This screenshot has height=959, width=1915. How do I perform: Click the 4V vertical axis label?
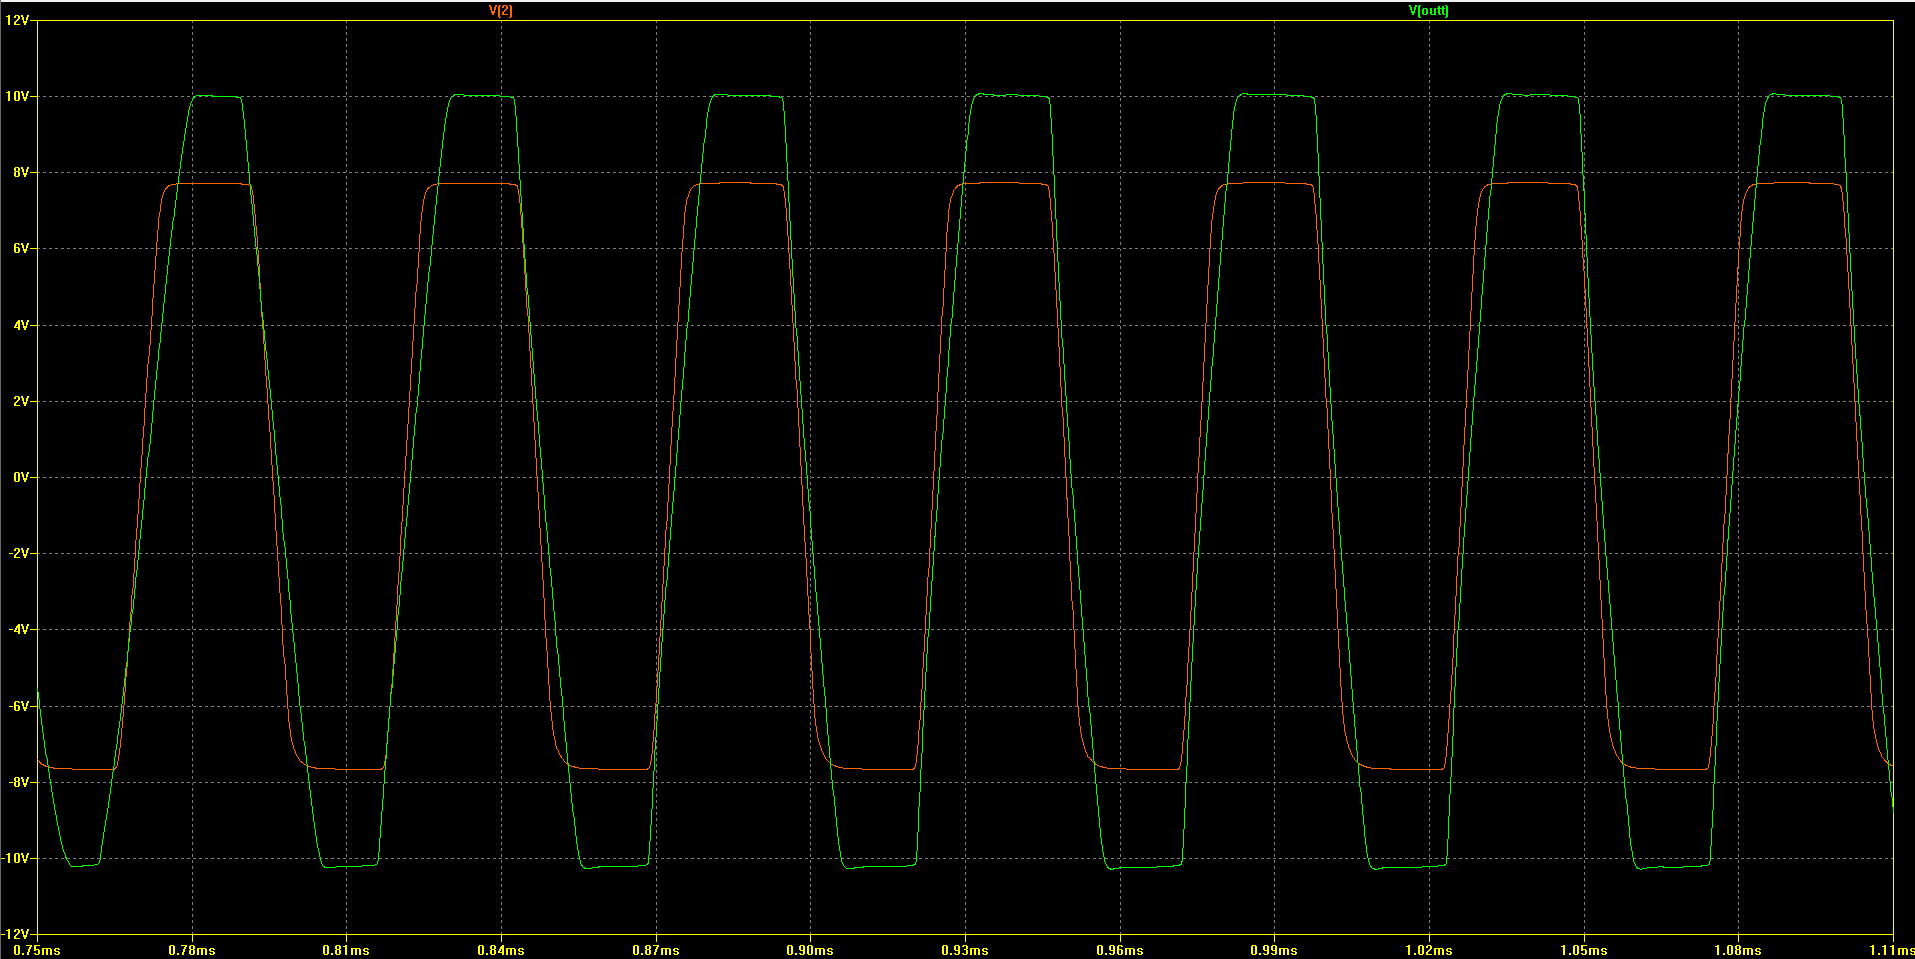point(21,325)
